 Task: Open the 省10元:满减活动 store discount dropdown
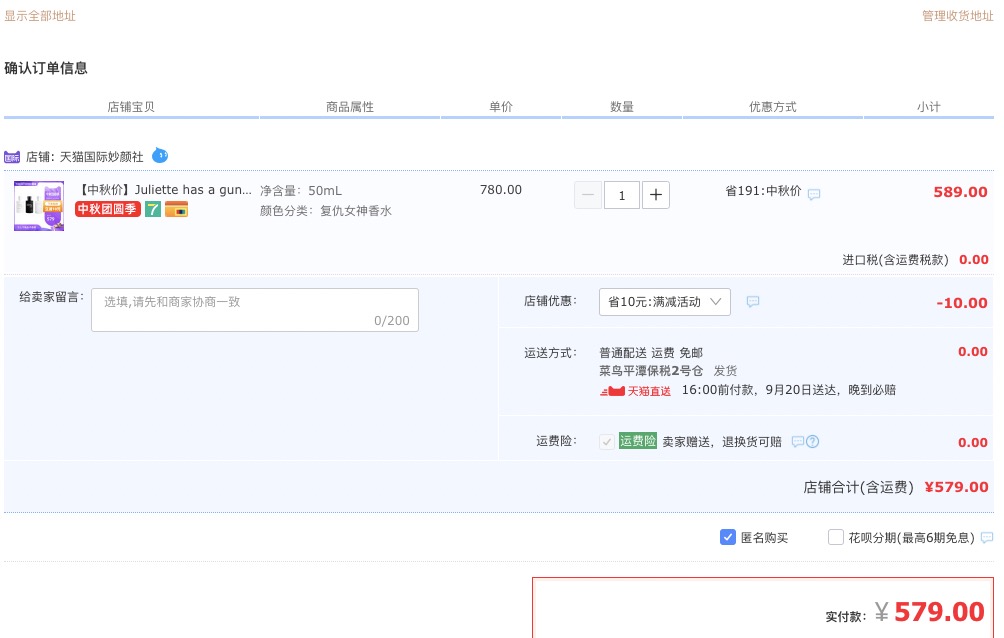tap(665, 302)
